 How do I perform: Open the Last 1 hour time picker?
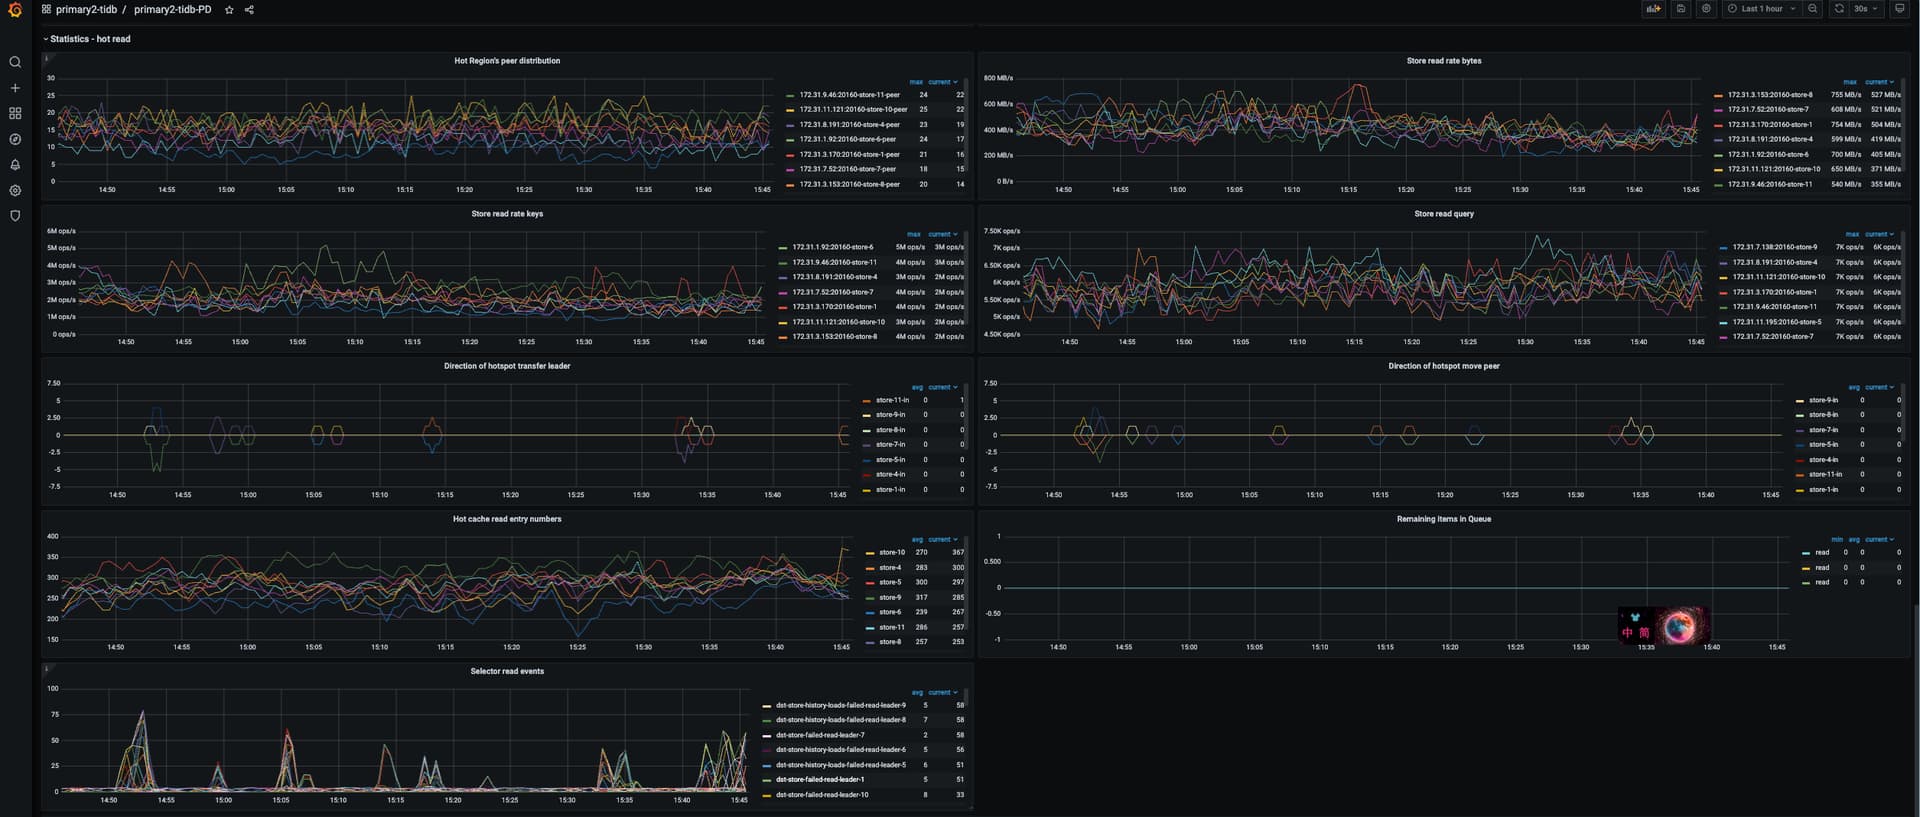tap(1762, 9)
